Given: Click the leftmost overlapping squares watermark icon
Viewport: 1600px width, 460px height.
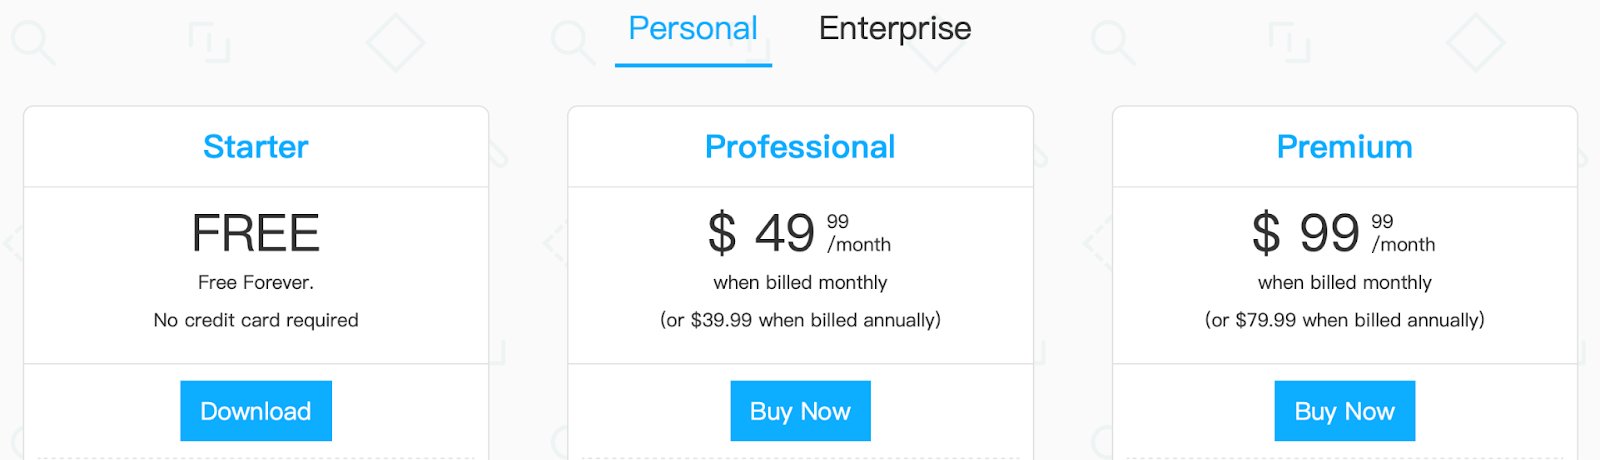Looking at the screenshot, I should [209, 42].
